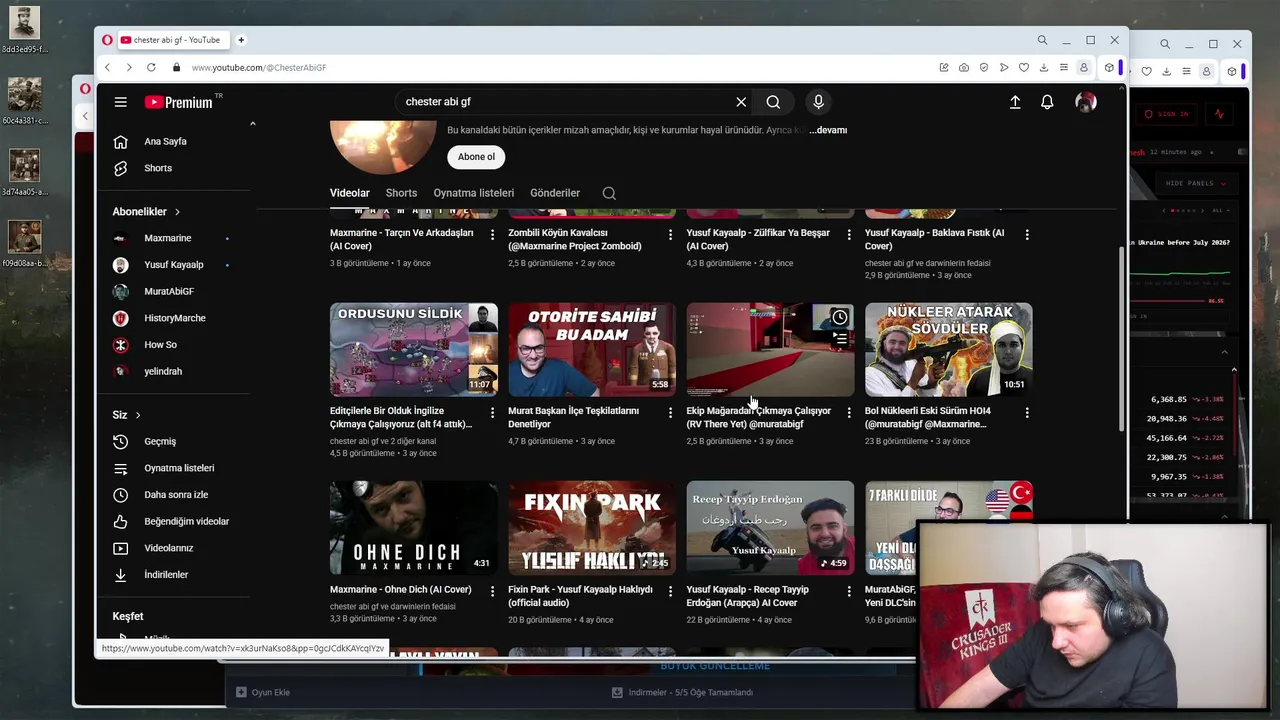
Task: Switch to the Videolar tab
Action: pyautogui.click(x=350, y=193)
